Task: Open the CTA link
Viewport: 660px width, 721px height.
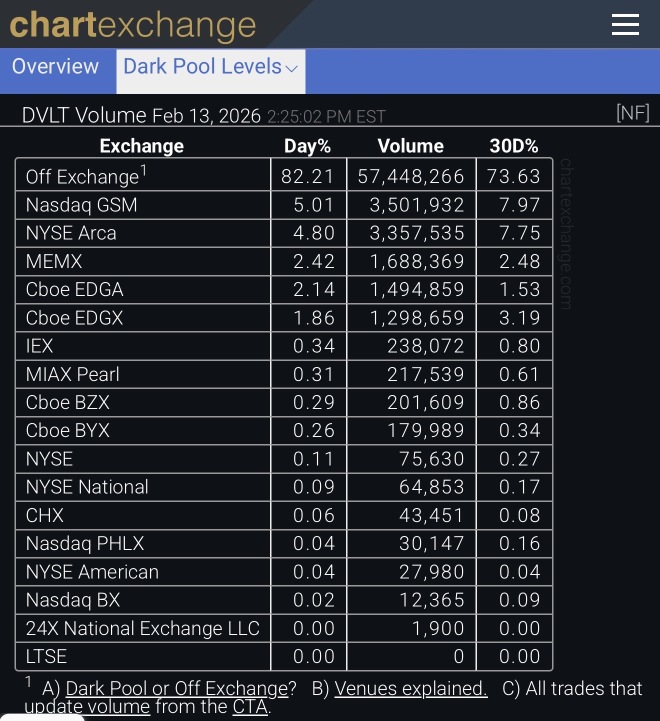Action: [250, 707]
